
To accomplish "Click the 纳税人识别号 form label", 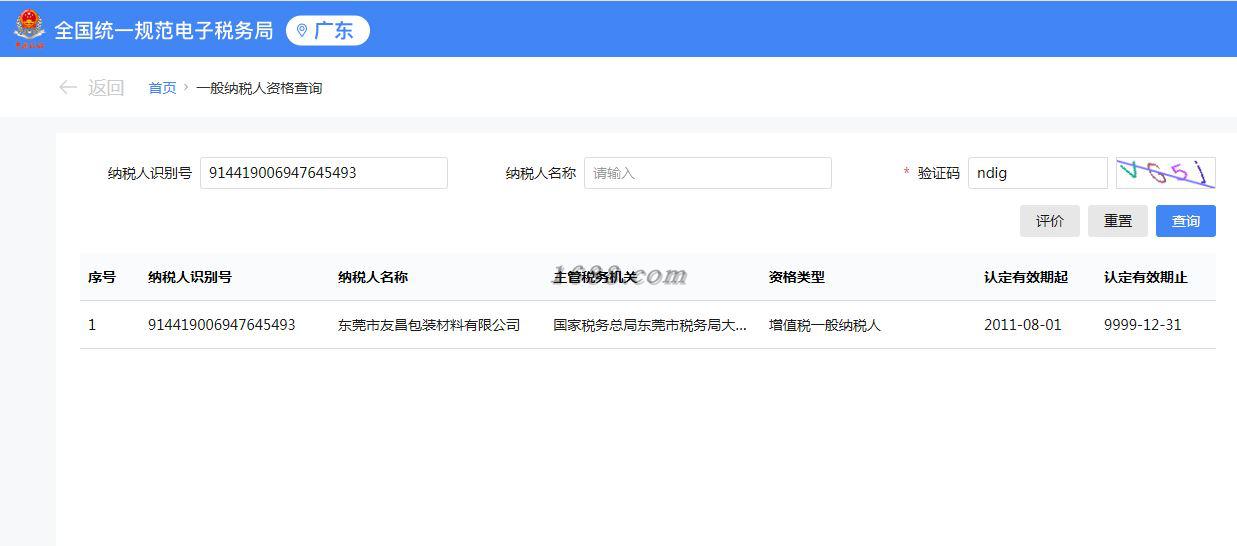I will pyautogui.click(x=150, y=173).
